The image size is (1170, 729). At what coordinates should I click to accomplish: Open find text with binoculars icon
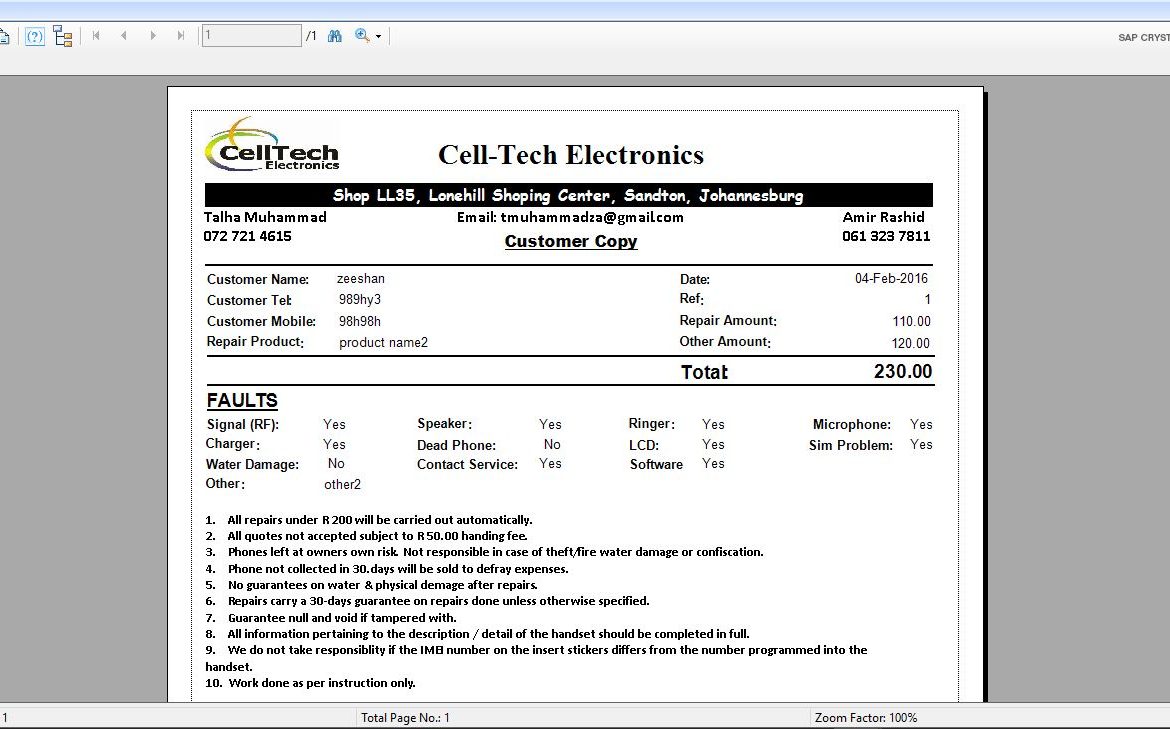click(x=335, y=36)
